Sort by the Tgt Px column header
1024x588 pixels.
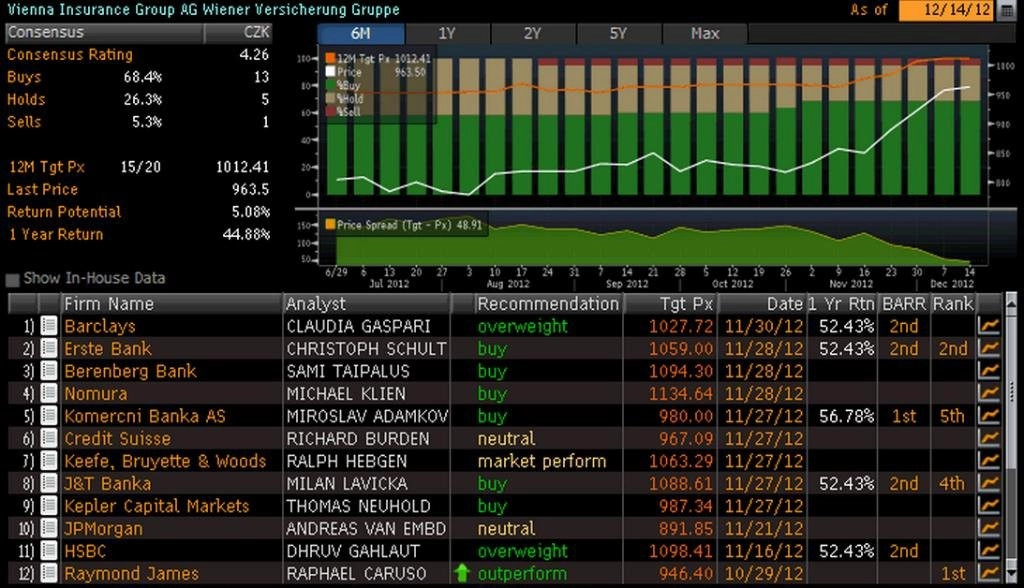point(671,304)
